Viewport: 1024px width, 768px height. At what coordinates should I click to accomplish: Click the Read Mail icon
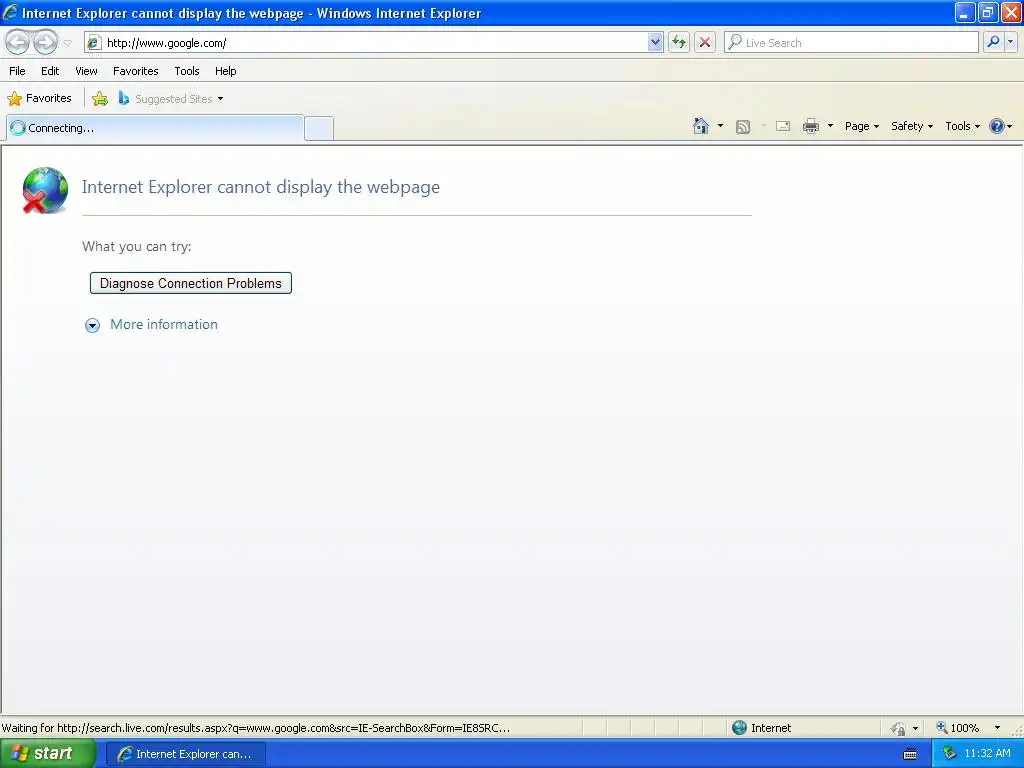[783, 126]
